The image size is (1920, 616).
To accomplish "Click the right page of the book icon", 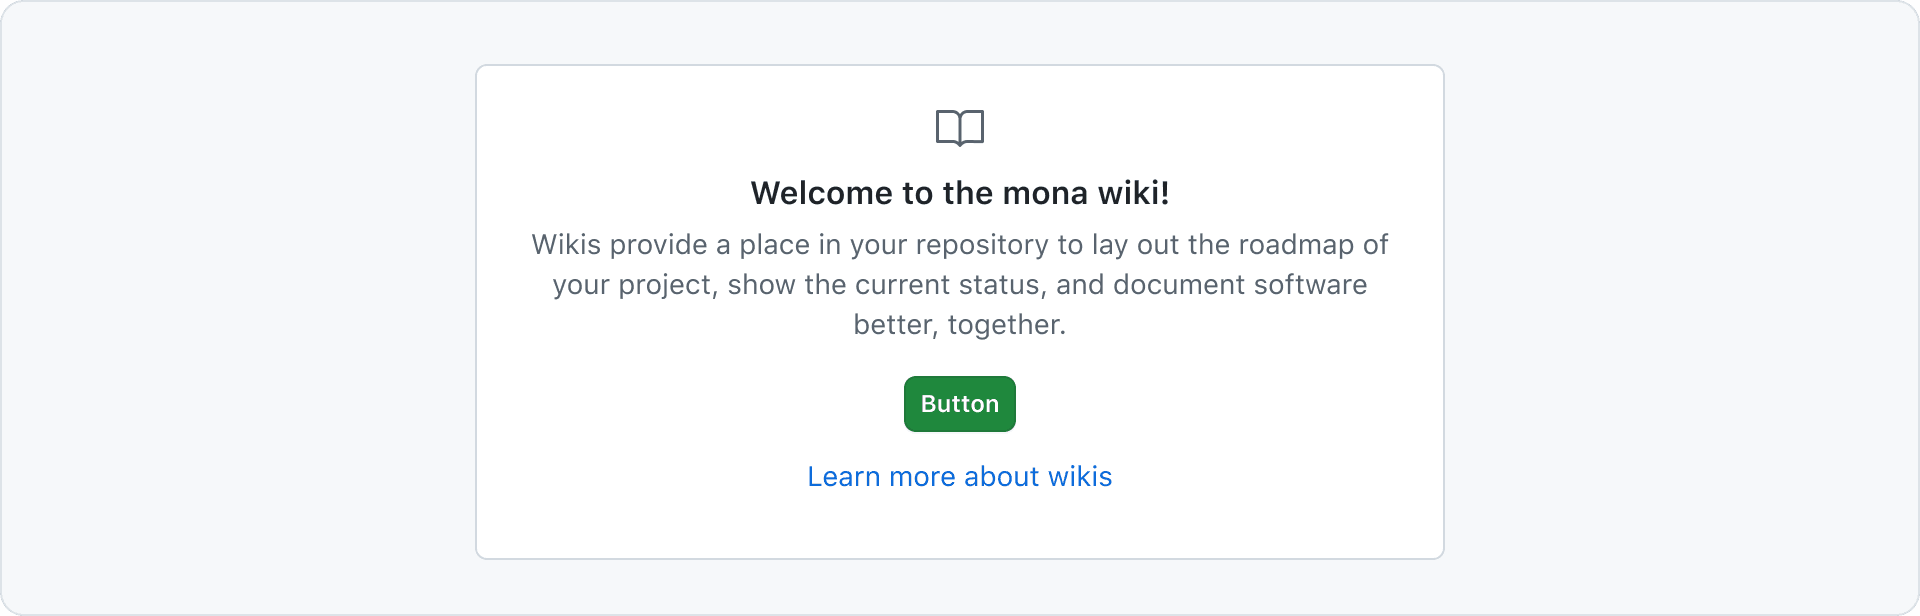I will 972,127.
